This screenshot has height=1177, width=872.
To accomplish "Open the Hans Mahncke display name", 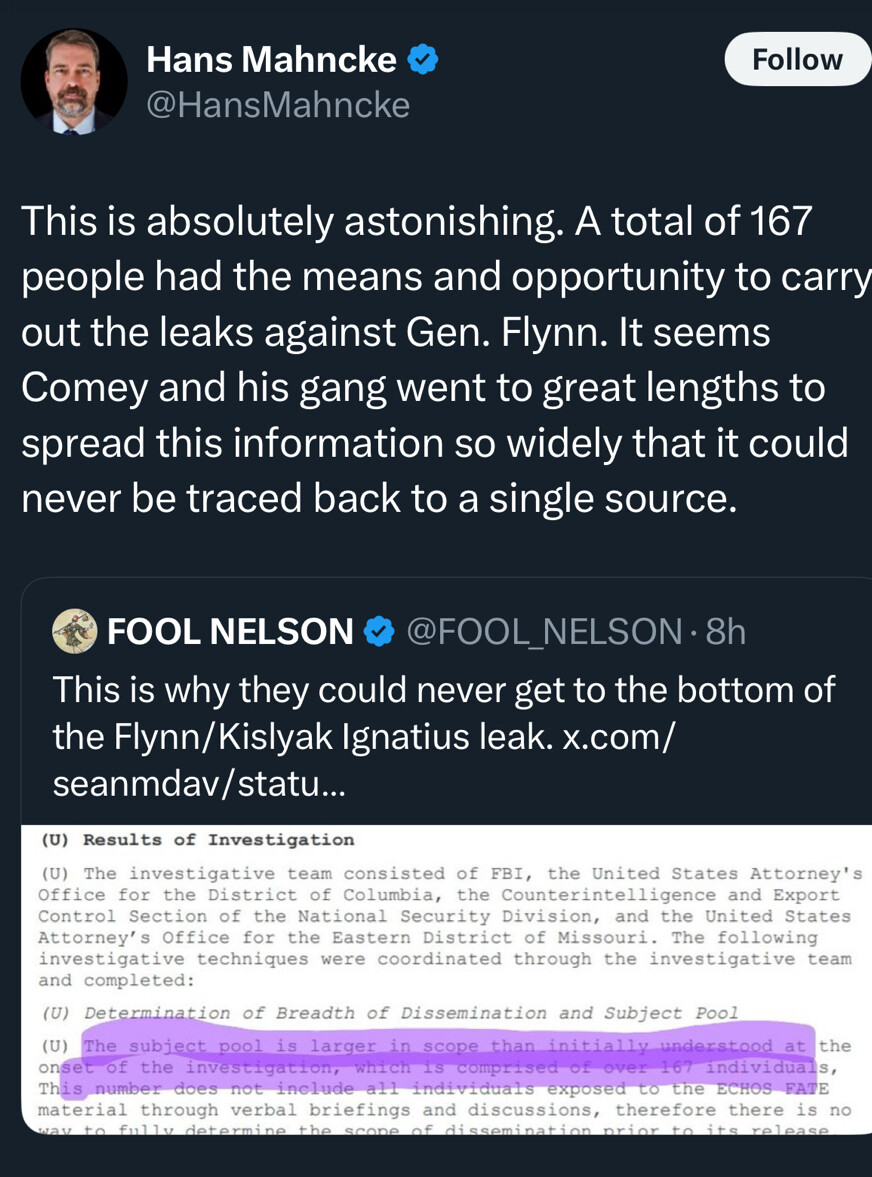I will (271, 61).
